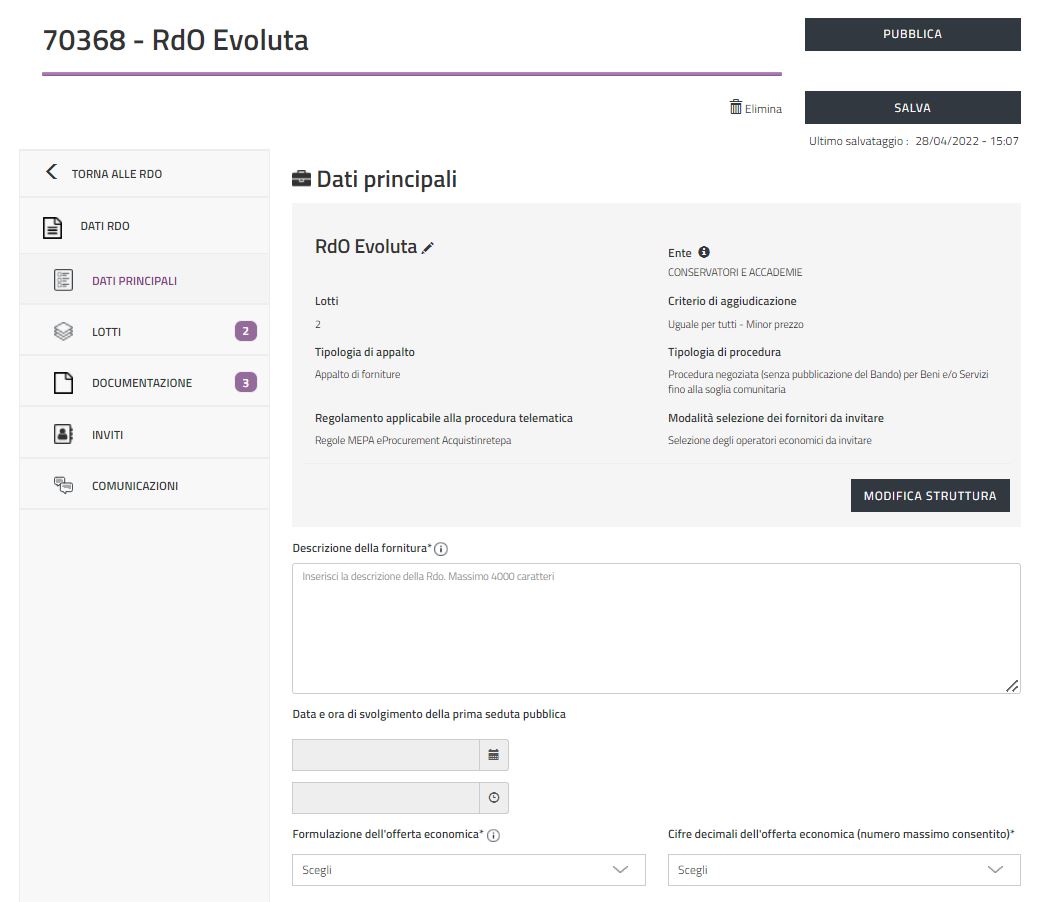Click info icon beside Descrizione della fornitura
This screenshot has height=902, width=1037.
(441, 549)
